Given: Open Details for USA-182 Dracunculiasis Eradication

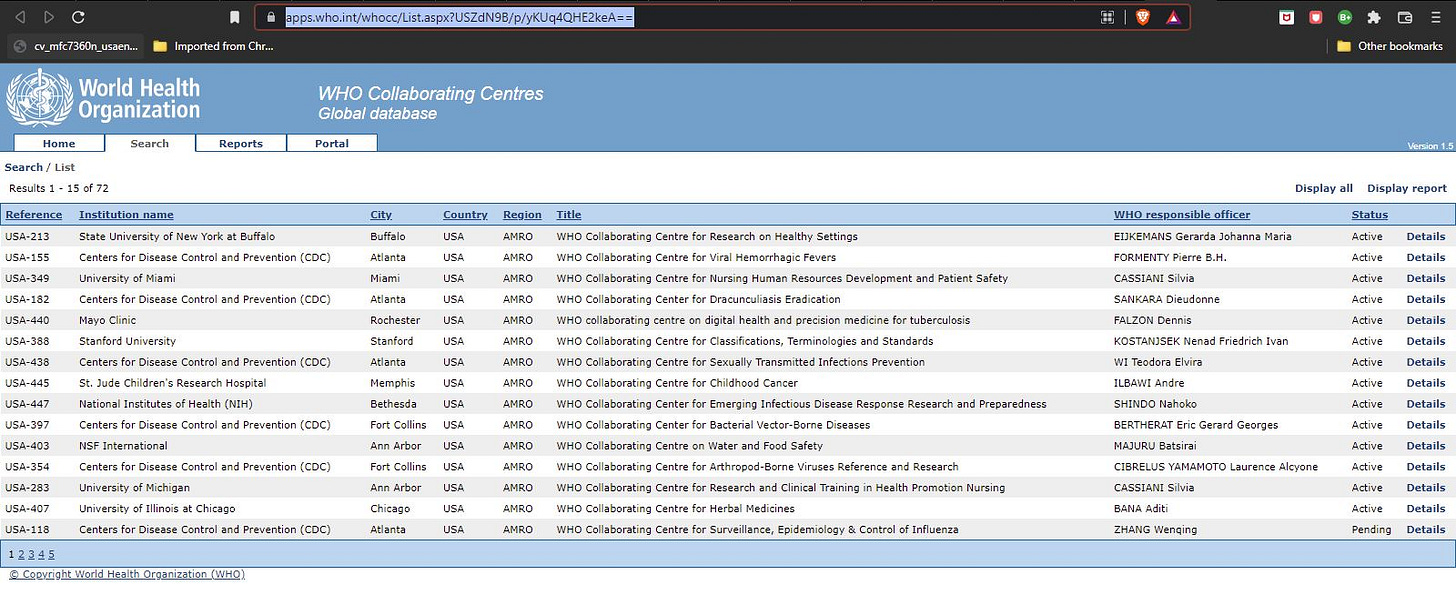Looking at the screenshot, I should pyautogui.click(x=1426, y=299).
